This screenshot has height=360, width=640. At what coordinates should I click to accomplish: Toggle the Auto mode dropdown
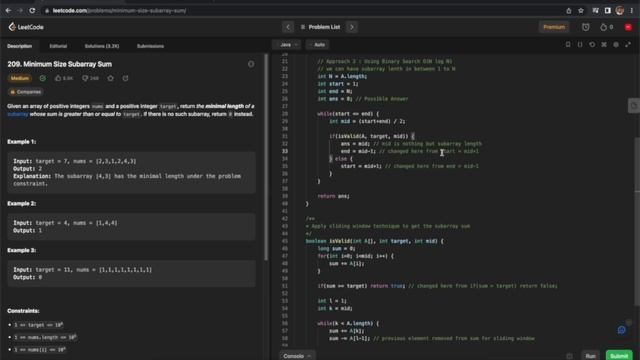click(x=319, y=44)
